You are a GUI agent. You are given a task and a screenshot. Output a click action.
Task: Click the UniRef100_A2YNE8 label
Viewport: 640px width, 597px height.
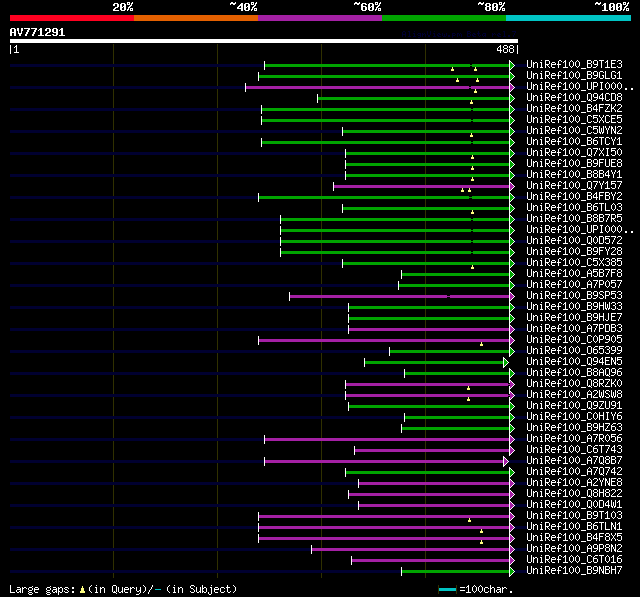tap(574, 483)
